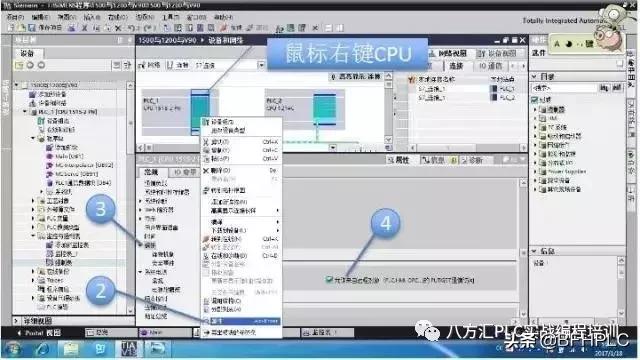This screenshot has width=640, height=360.
Task: Click the cut scissors icon in toolbar
Action: tap(84, 28)
